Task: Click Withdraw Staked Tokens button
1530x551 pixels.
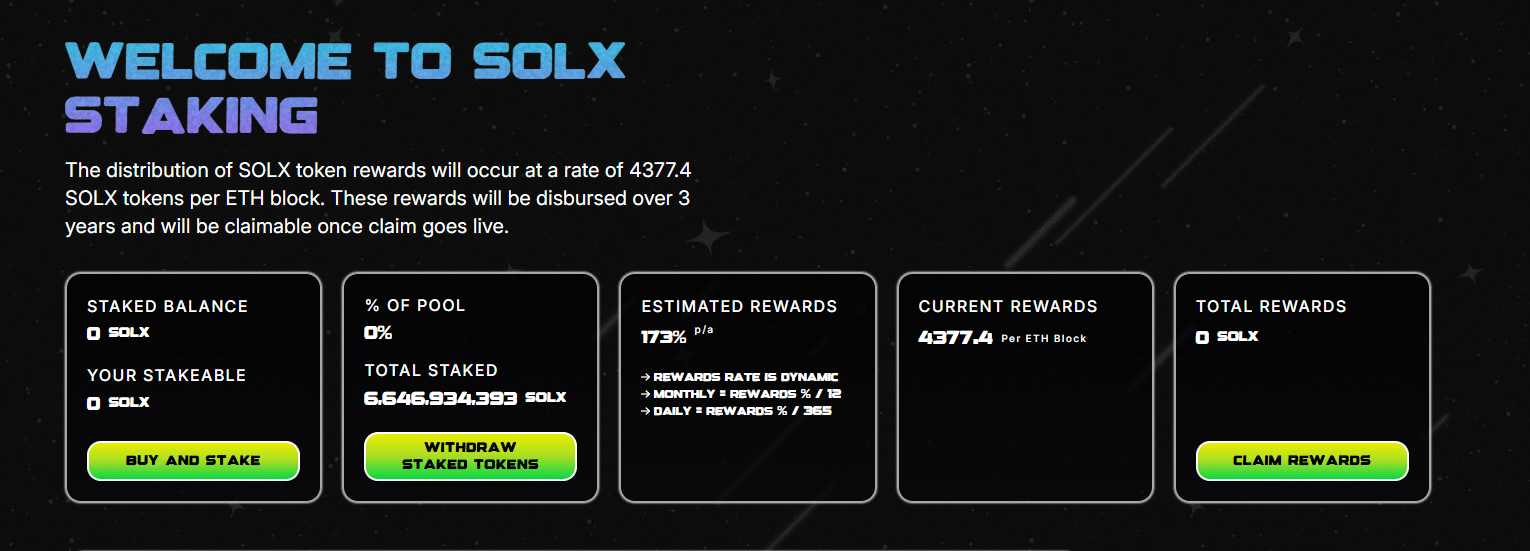Action: point(470,456)
